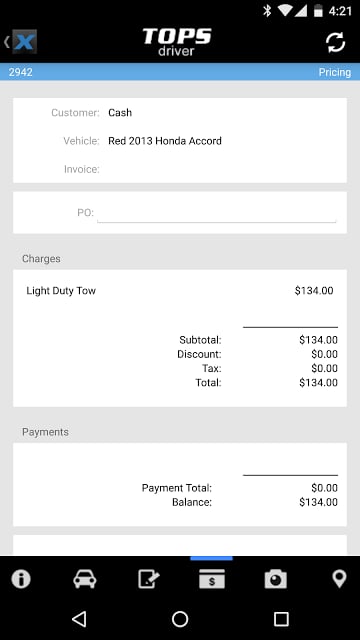This screenshot has height=640, width=360.
Task: Tap the Vehicle Red 2013 Honda Accord row
Action: point(180,141)
